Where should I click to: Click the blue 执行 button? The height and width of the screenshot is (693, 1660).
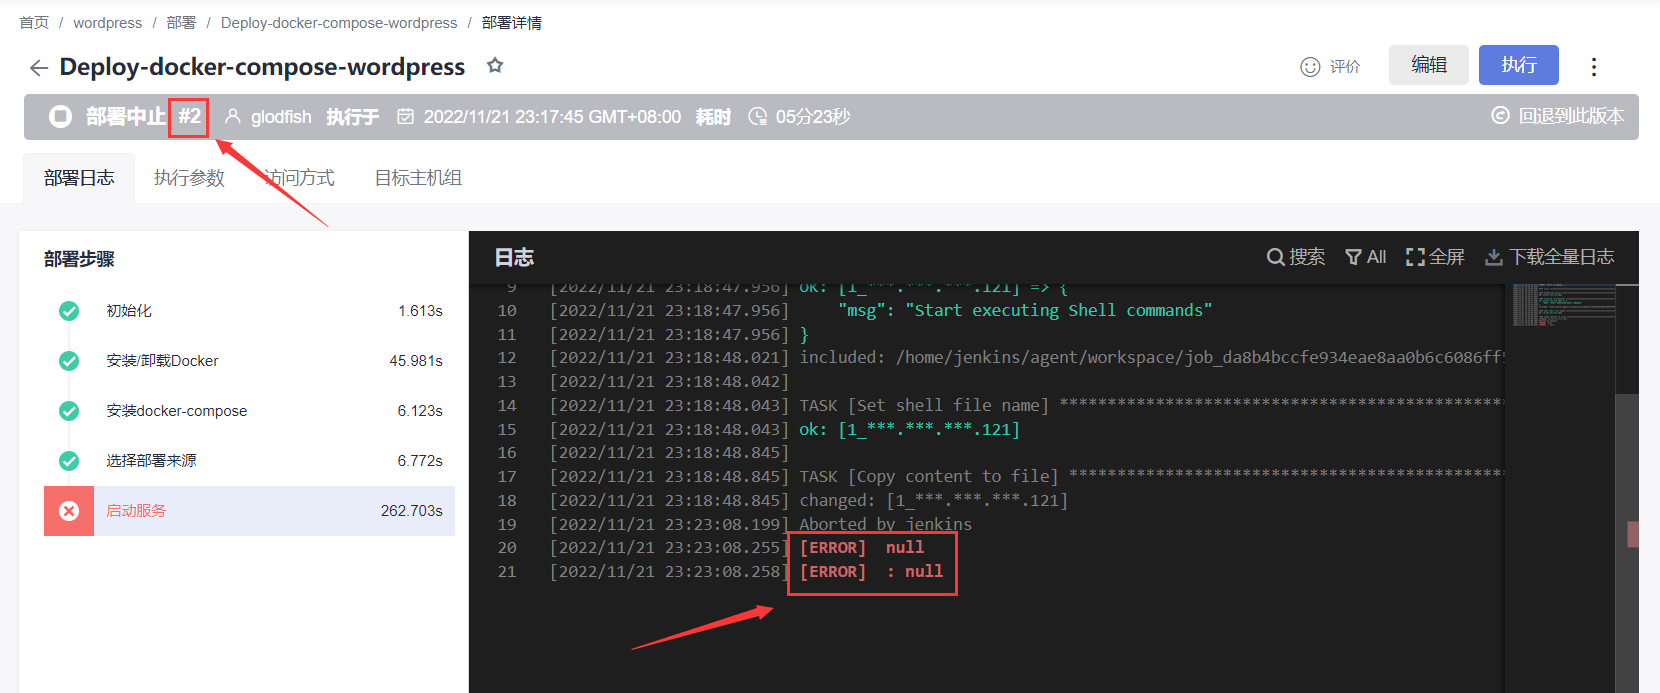tap(1519, 65)
